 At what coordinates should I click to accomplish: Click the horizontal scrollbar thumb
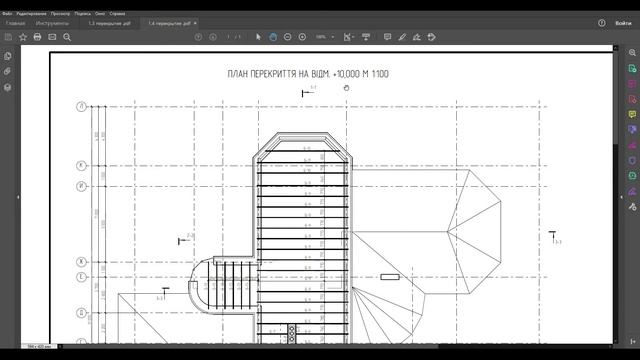[250, 347]
